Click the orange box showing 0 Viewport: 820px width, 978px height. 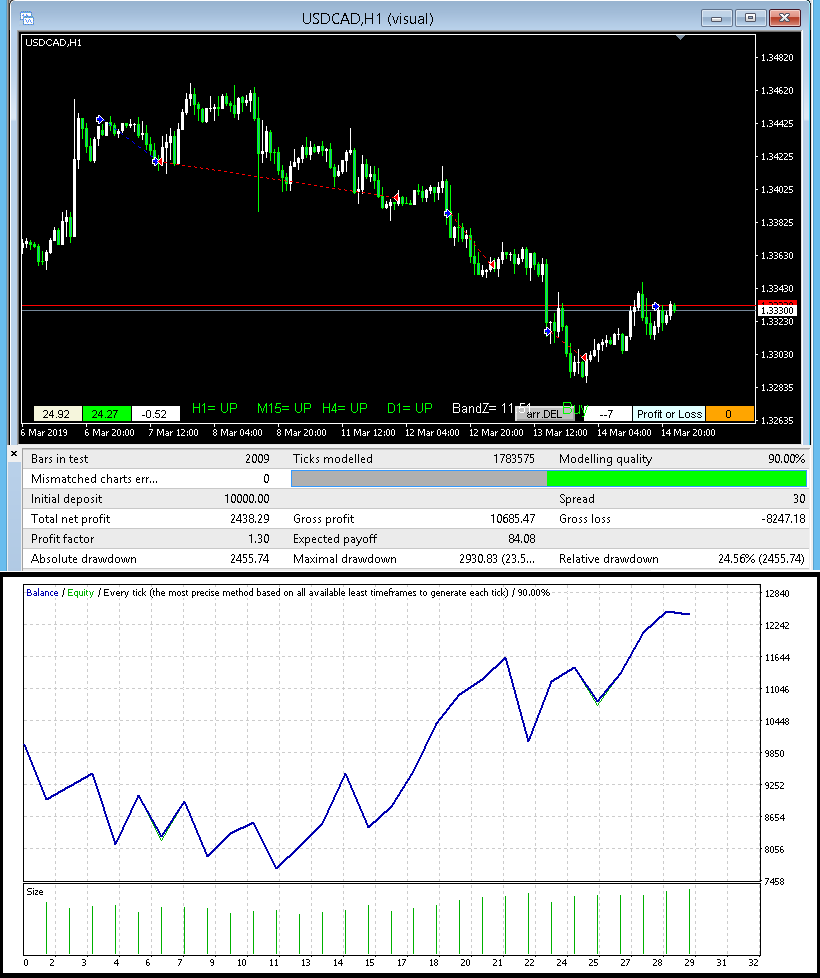click(730, 414)
